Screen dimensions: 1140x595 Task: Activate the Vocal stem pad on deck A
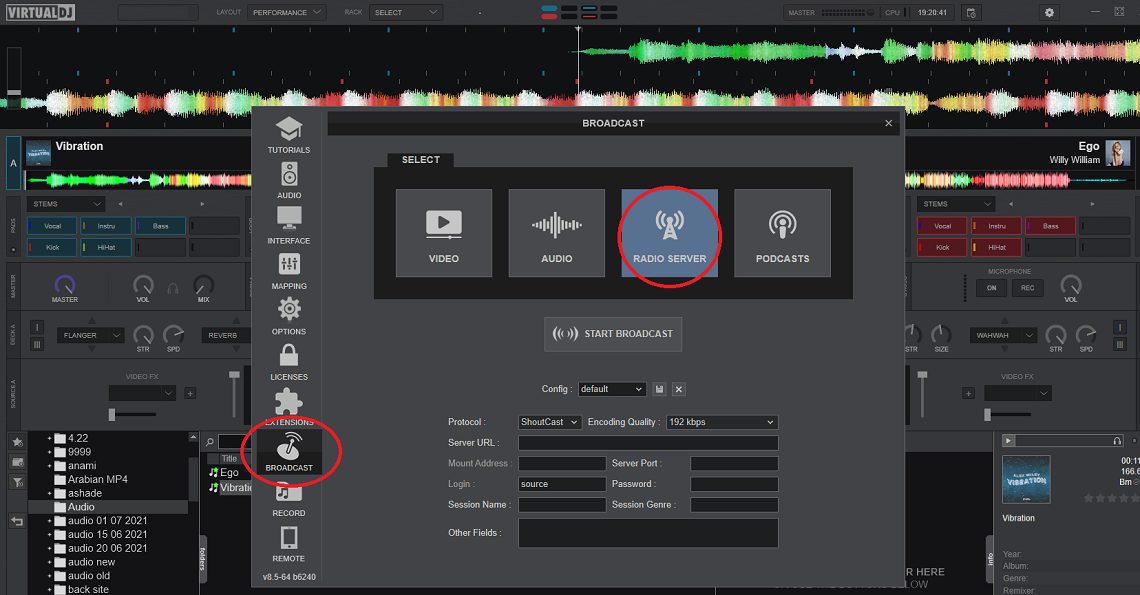(x=51, y=225)
